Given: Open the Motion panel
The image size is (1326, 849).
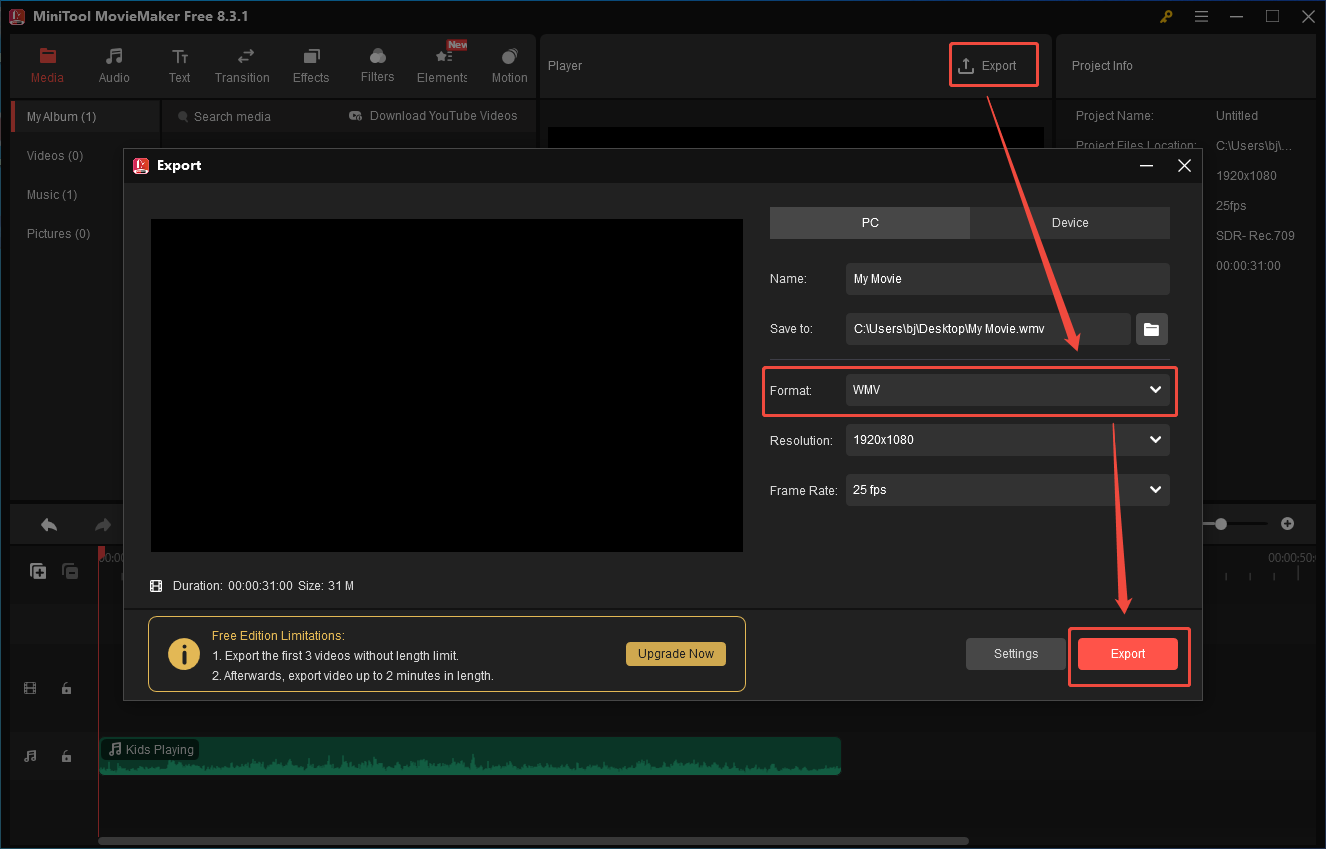Looking at the screenshot, I should coord(509,64).
